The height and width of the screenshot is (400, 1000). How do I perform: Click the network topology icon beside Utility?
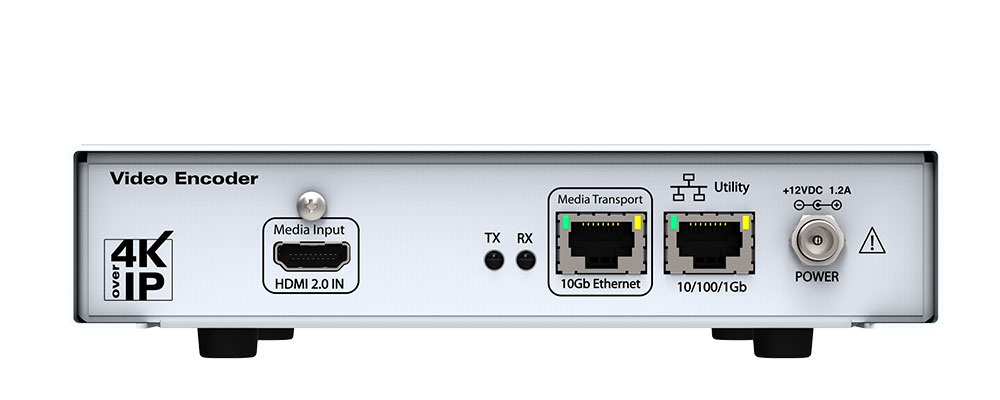tap(689, 187)
